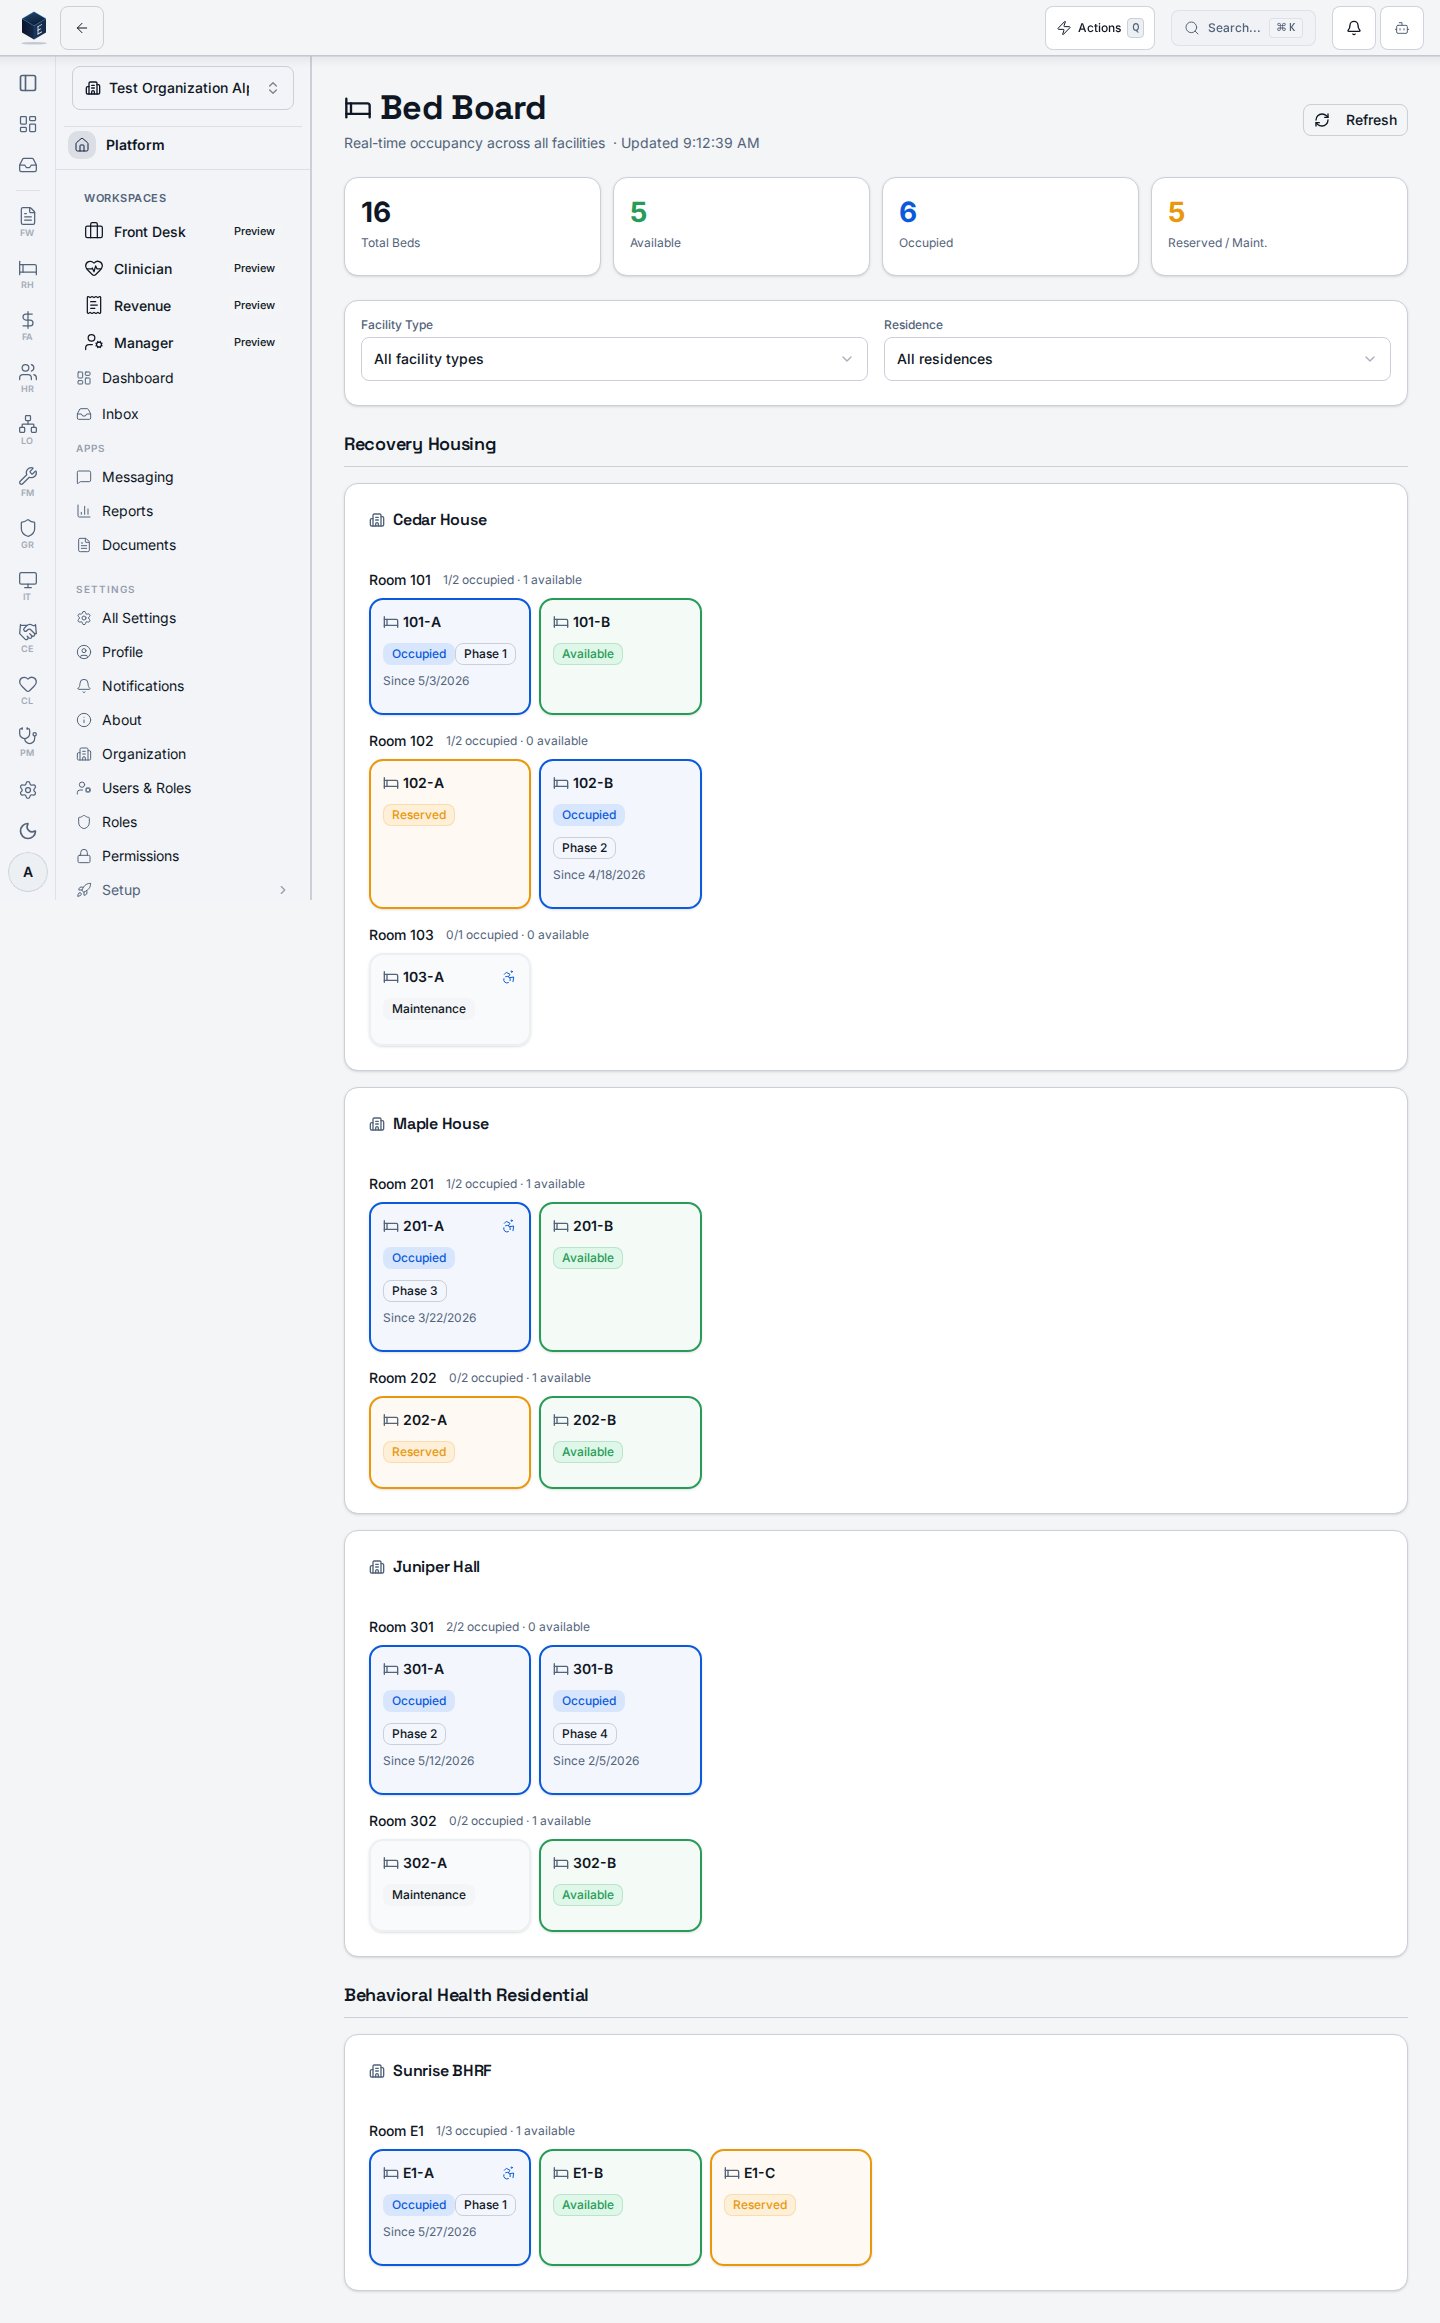Viewport: 1440px width, 2323px height.
Task: Expand the Setup menu chevron
Action: click(x=283, y=890)
